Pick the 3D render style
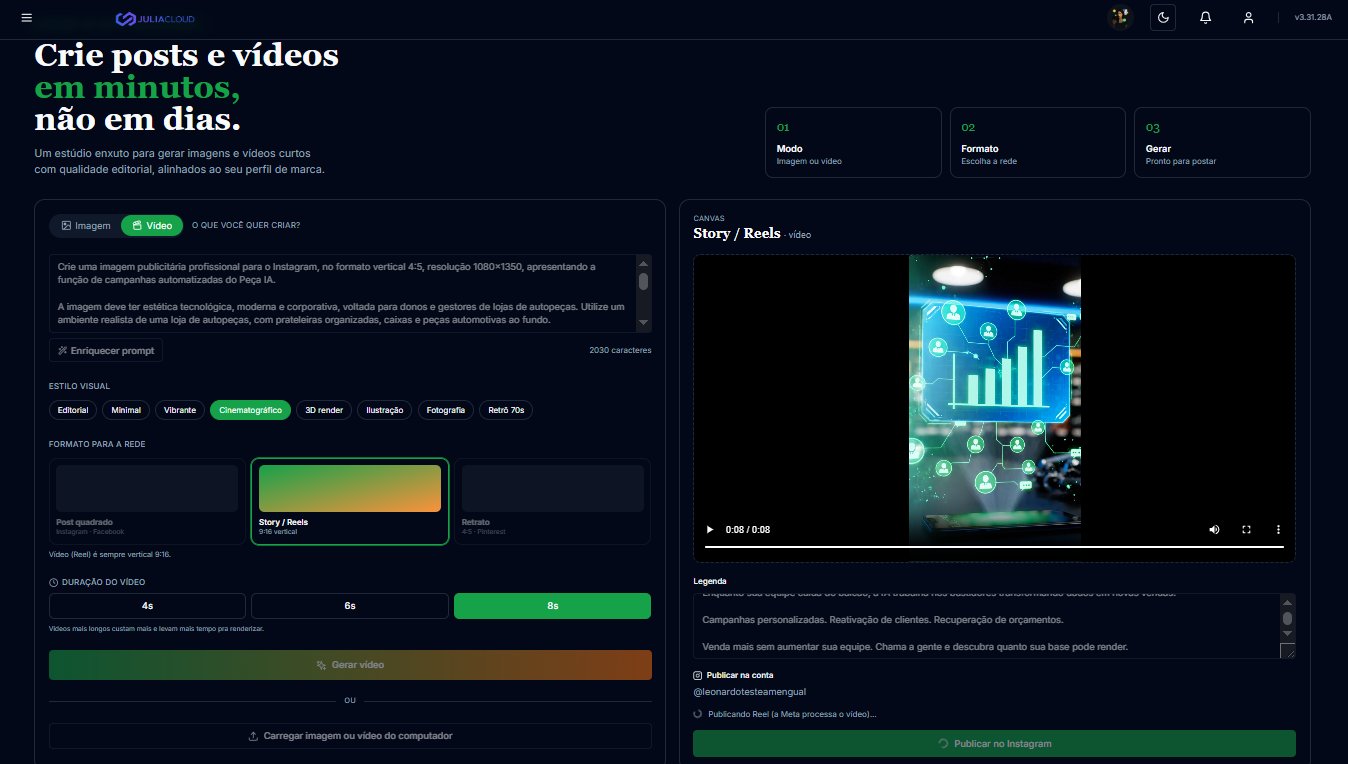Viewport: 1348px width, 764px height. tap(324, 410)
